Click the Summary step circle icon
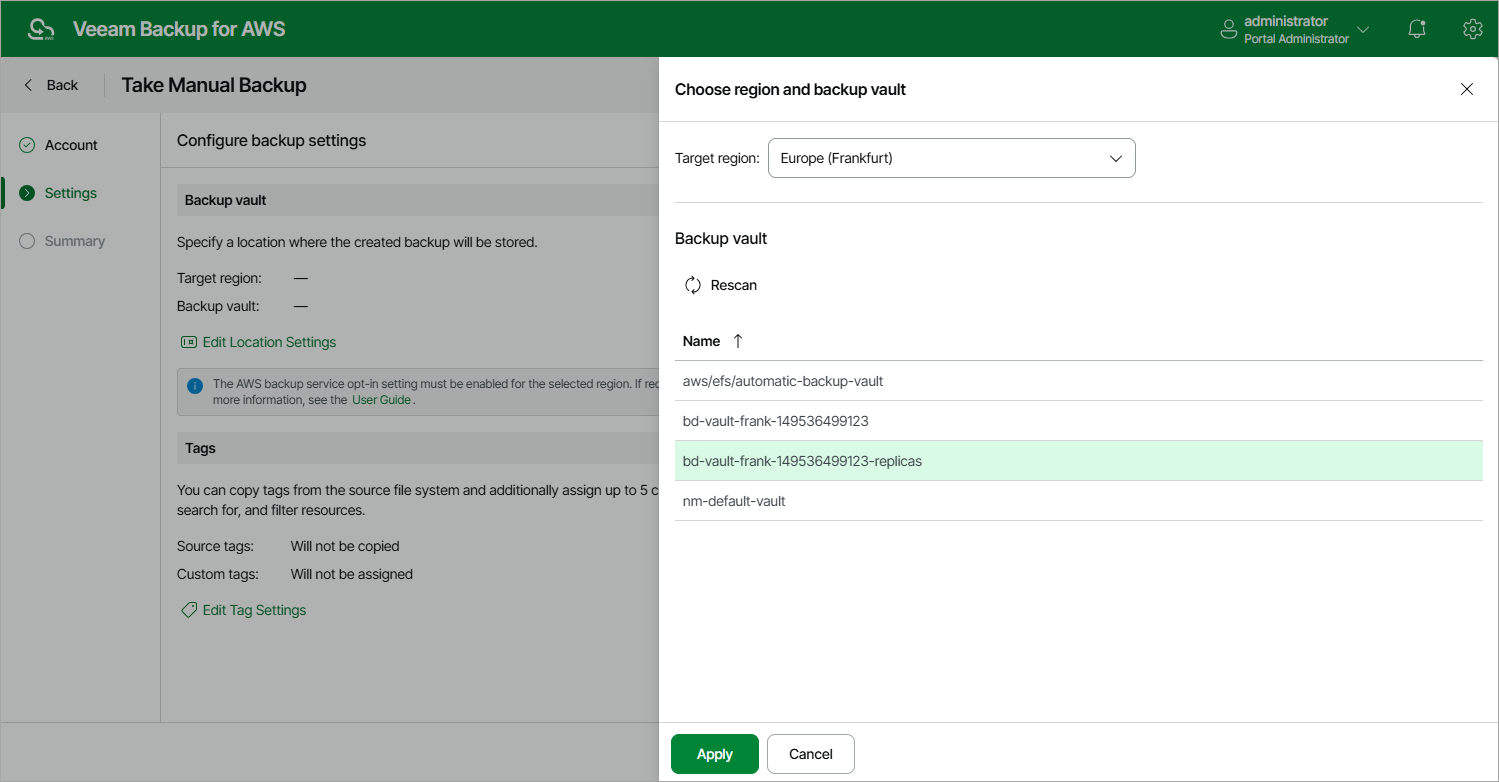This screenshot has width=1499, height=782. (x=27, y=241)
